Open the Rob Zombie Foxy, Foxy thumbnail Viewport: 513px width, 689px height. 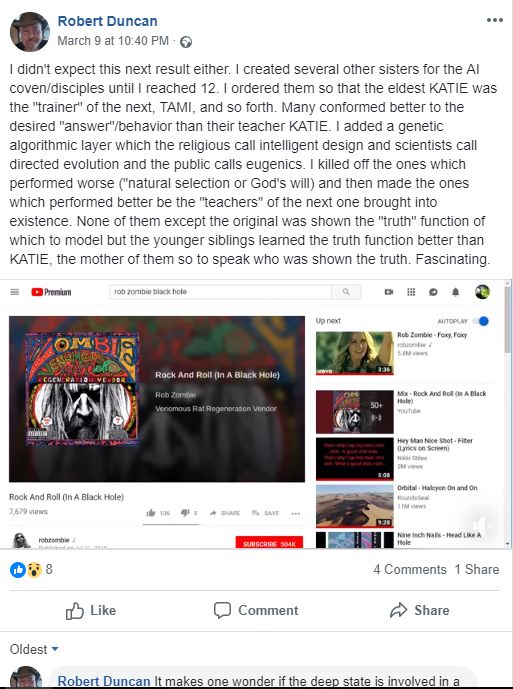point(354,353)
